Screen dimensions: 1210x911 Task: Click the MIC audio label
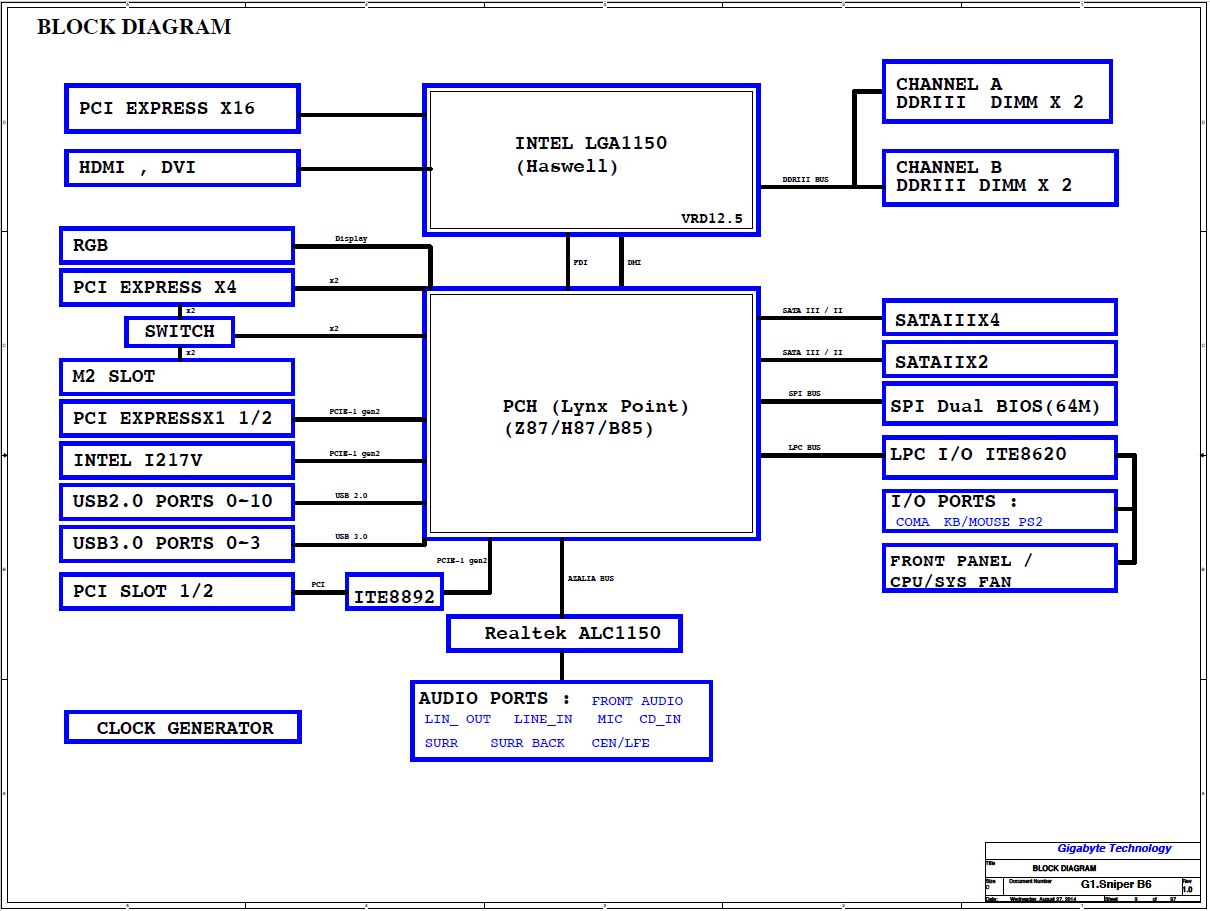coord(610,719)
